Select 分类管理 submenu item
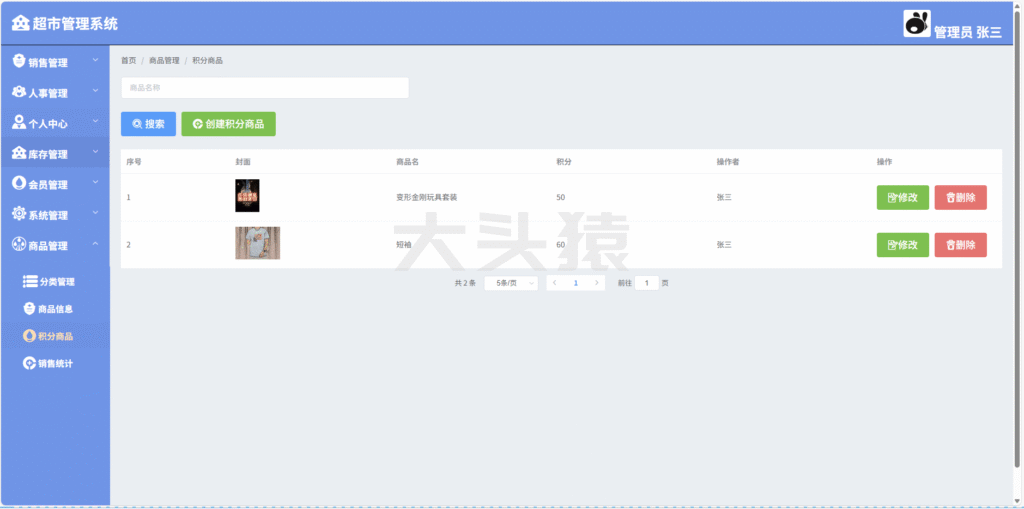This screenshot has width=1024, height=509. click(55, 282)
